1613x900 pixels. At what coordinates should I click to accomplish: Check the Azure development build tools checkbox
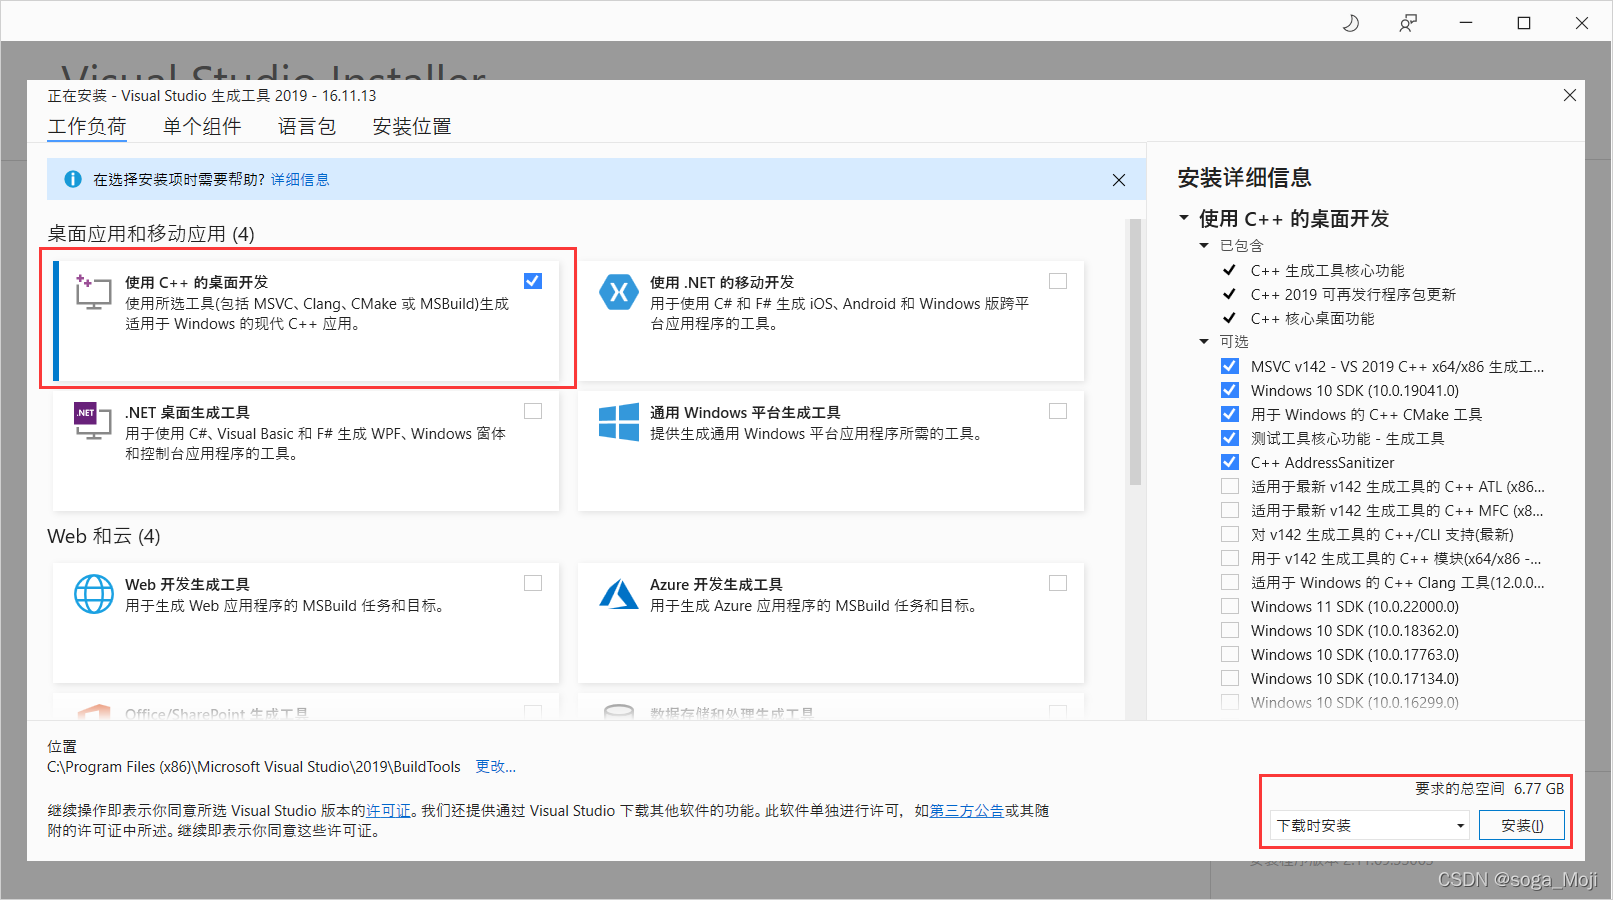pyautogui.click(x=1058, y=583)
